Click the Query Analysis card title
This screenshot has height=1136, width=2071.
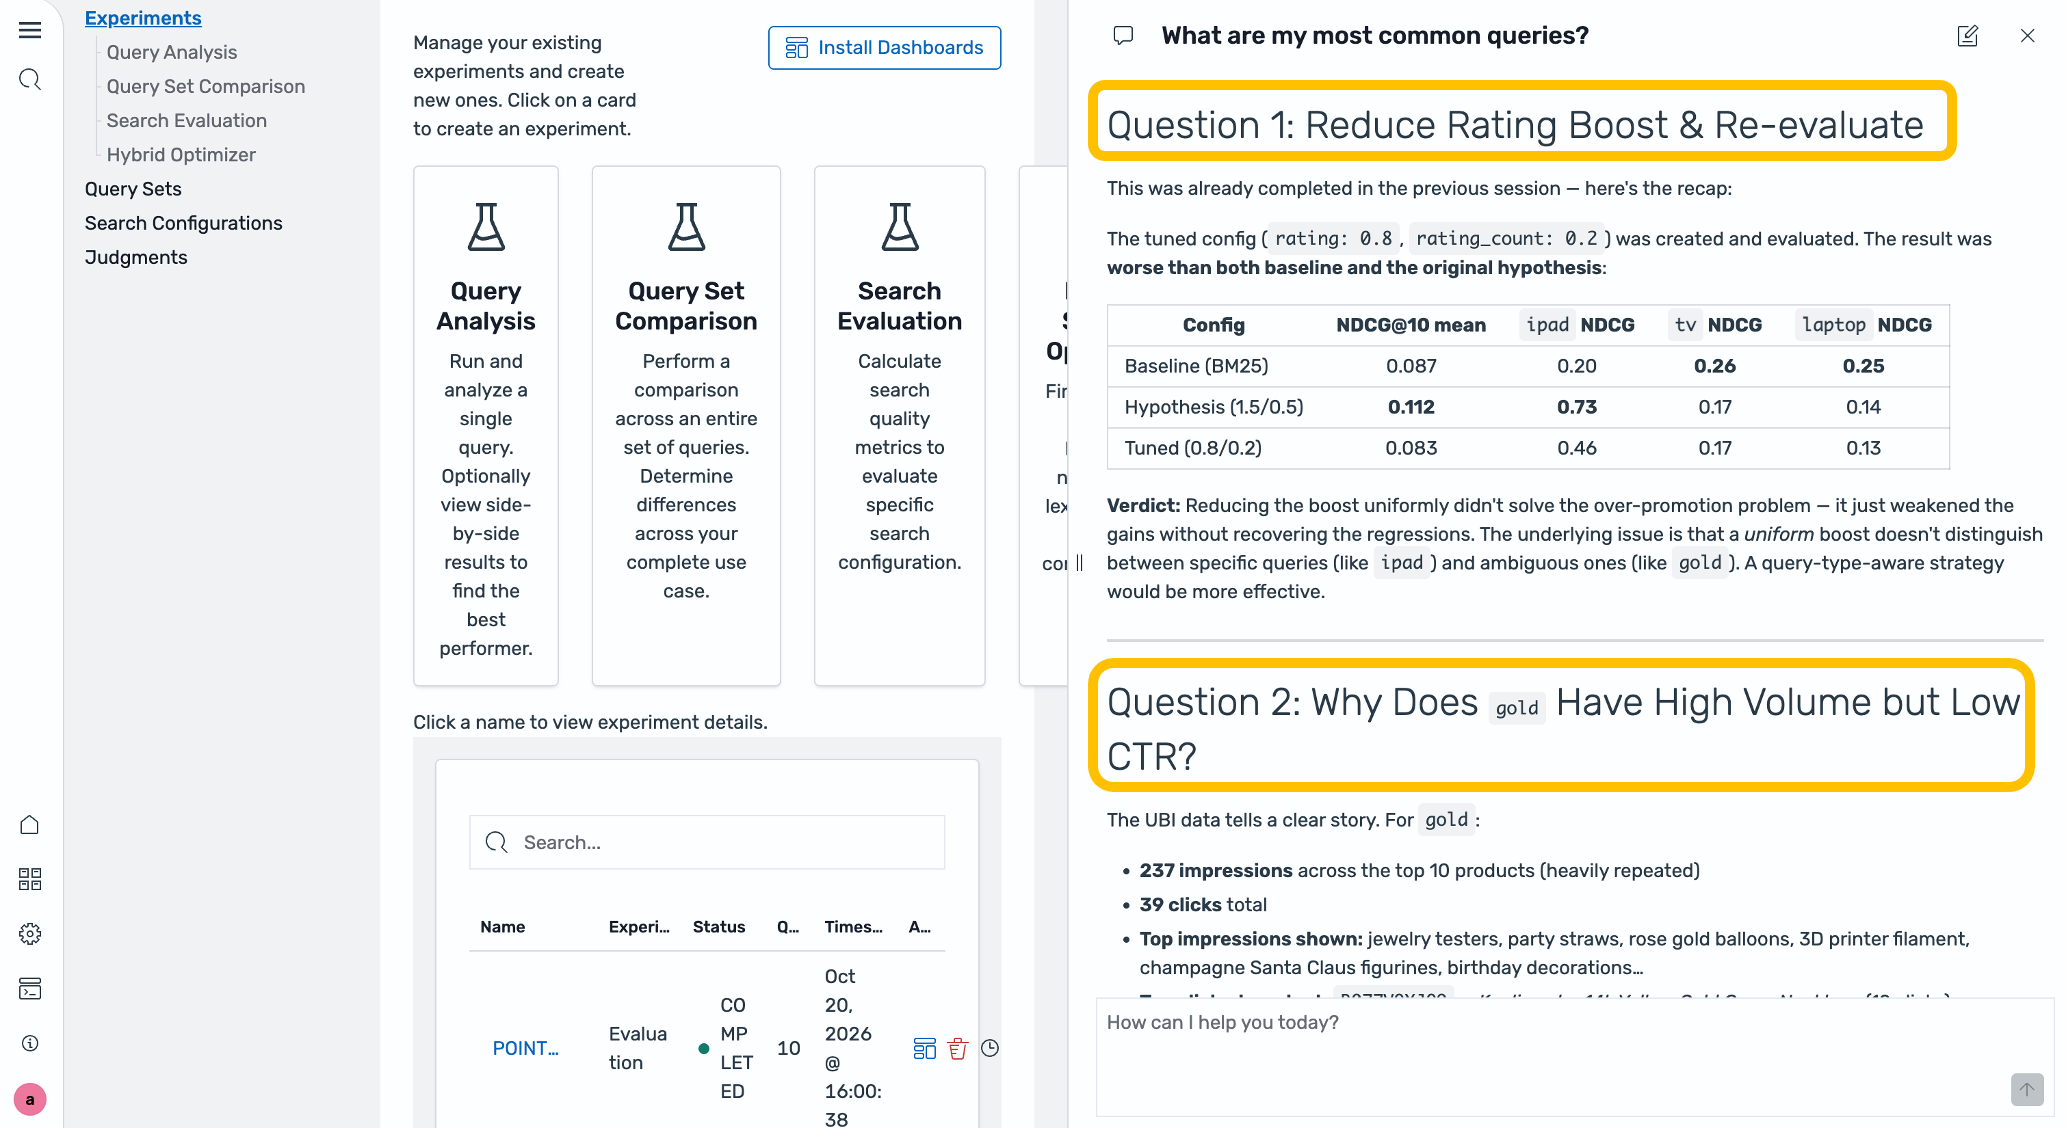tap(486, 306)
